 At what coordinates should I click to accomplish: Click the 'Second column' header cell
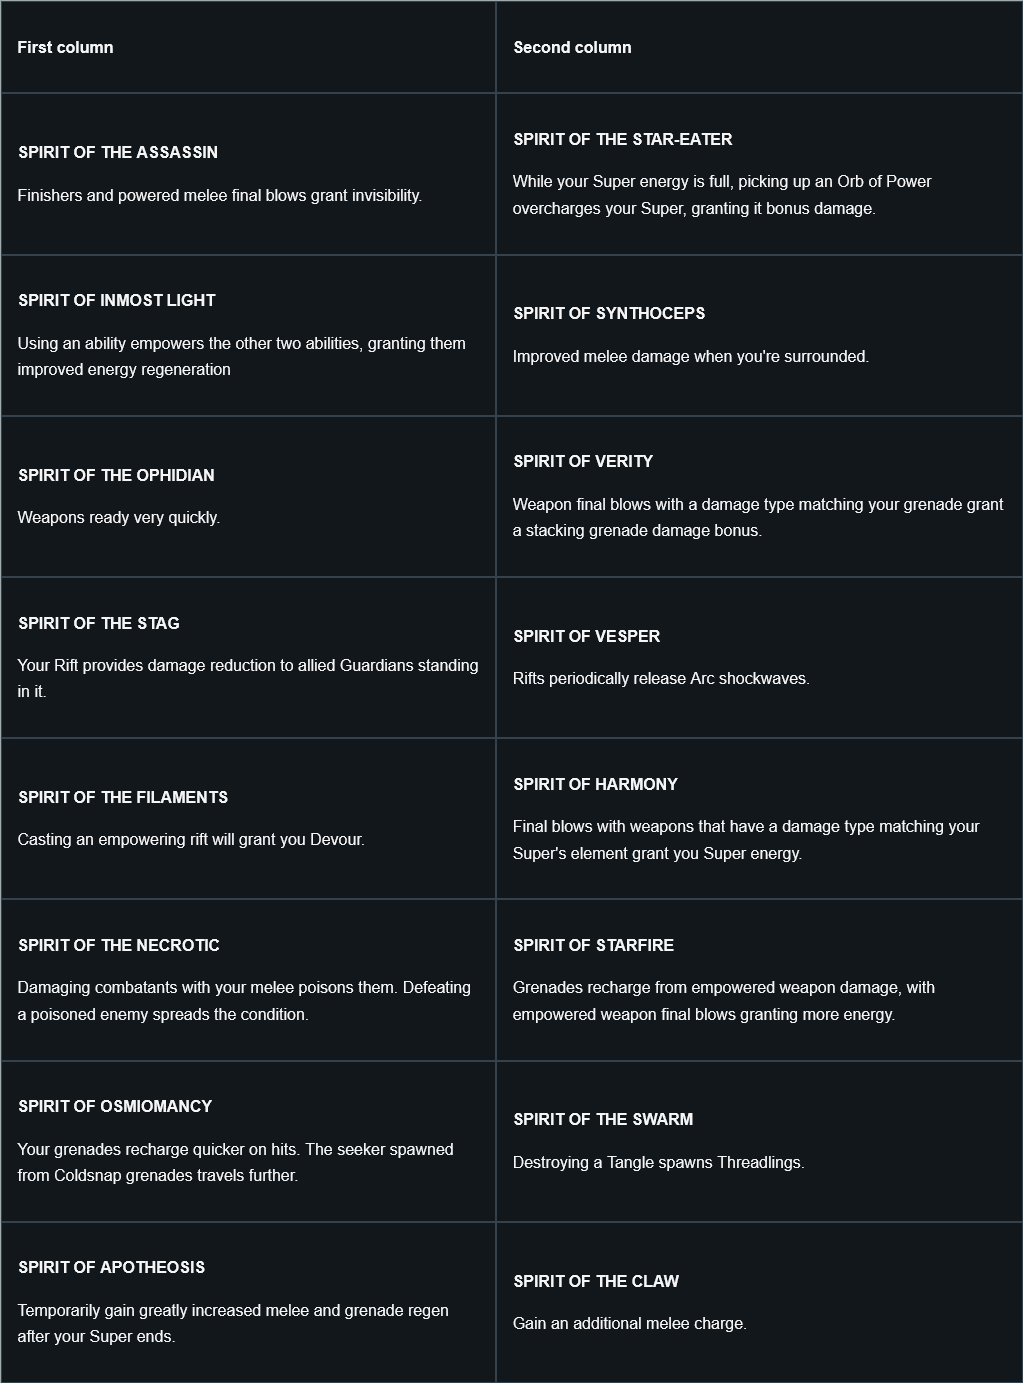point(759,47)
